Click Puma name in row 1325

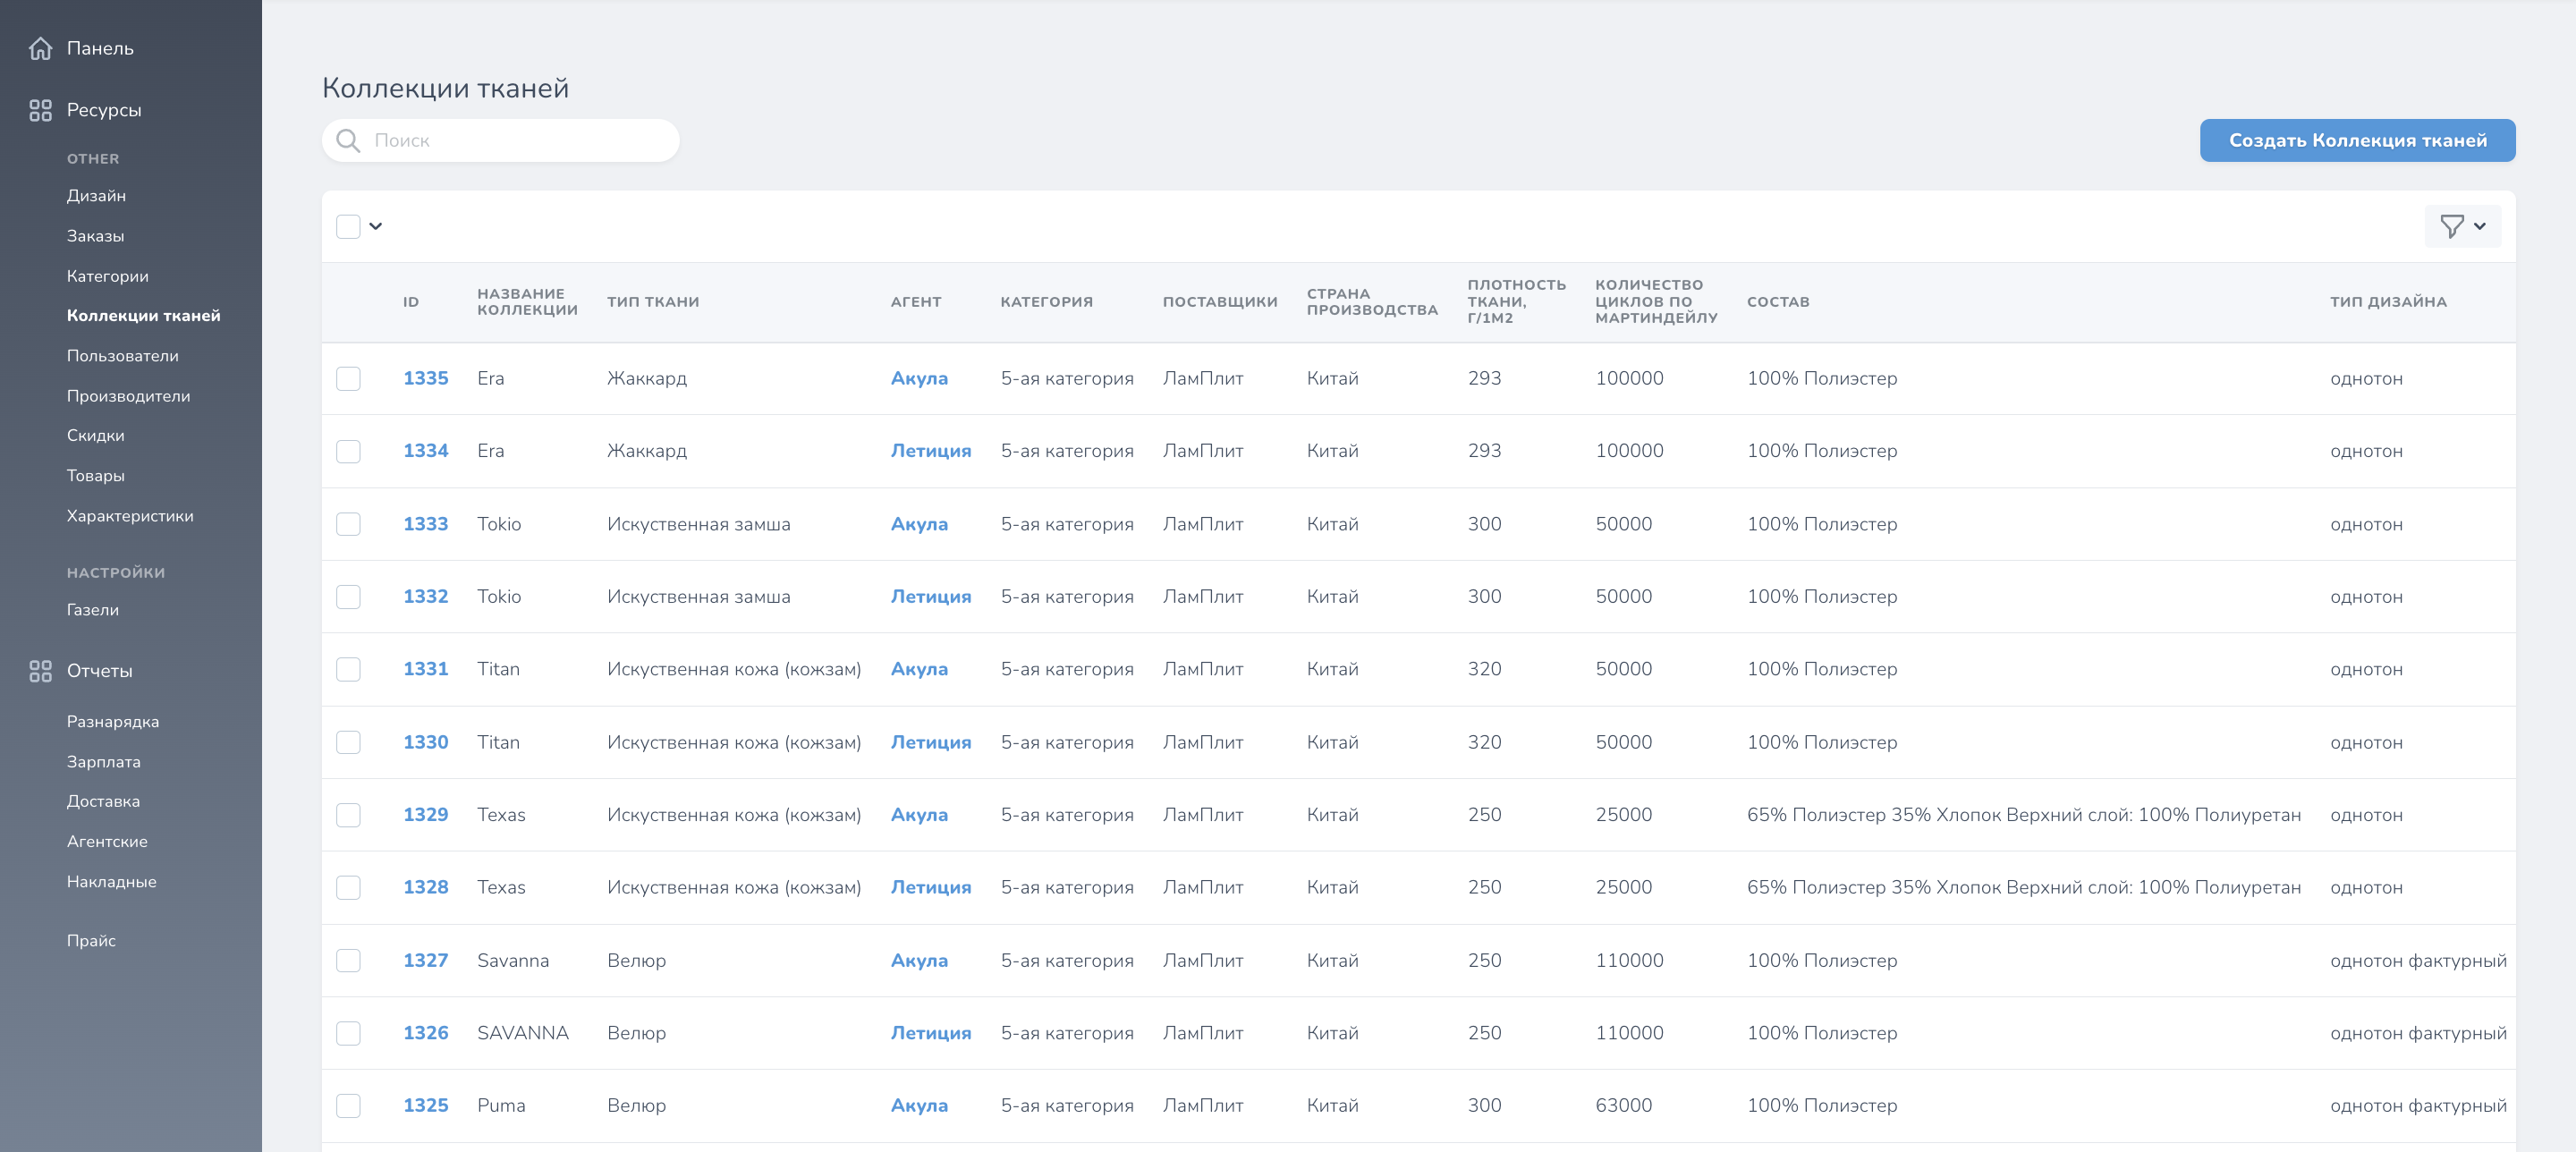click(x=501, y=1106)
